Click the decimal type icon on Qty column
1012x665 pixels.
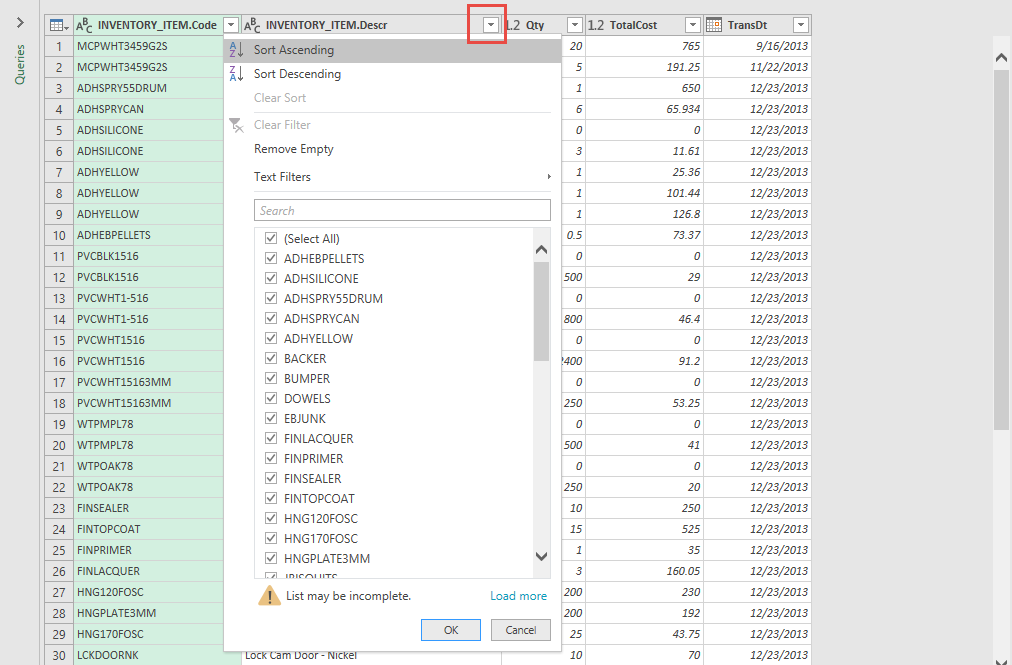point(511,25)
